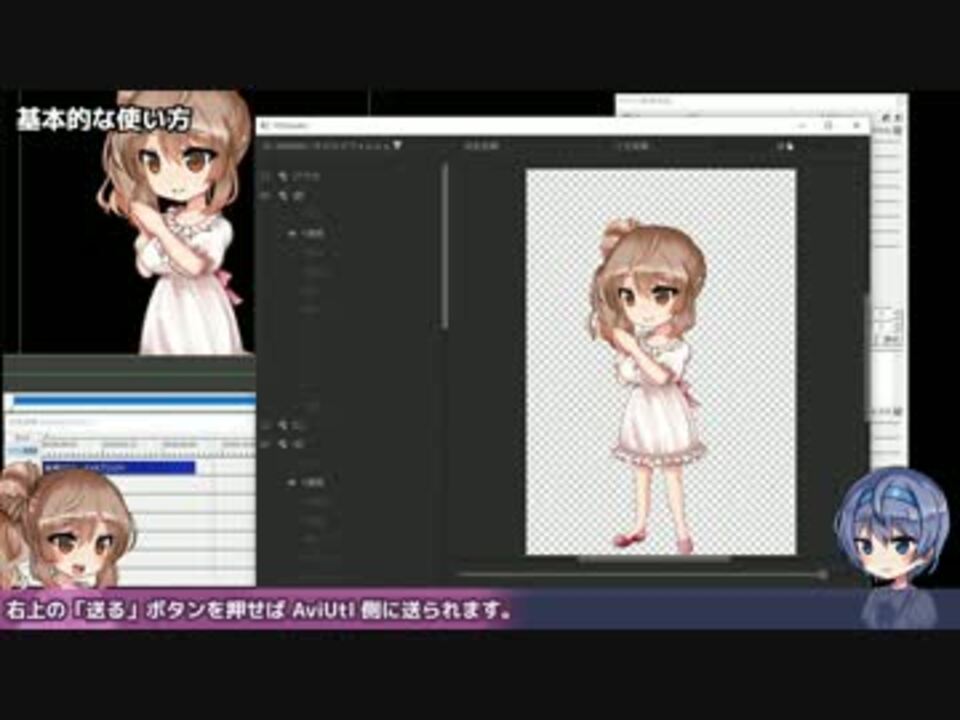The image size is (960, 720).
Task: Click the link icon on the third top-level layer
Action: [x=283, y=424]
